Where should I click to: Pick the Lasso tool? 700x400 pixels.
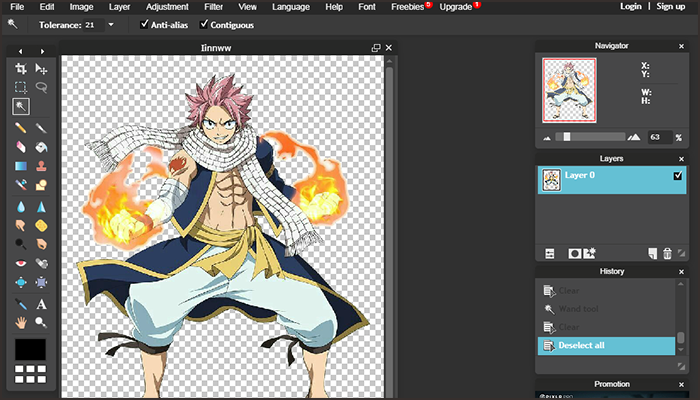coord(41,87)
